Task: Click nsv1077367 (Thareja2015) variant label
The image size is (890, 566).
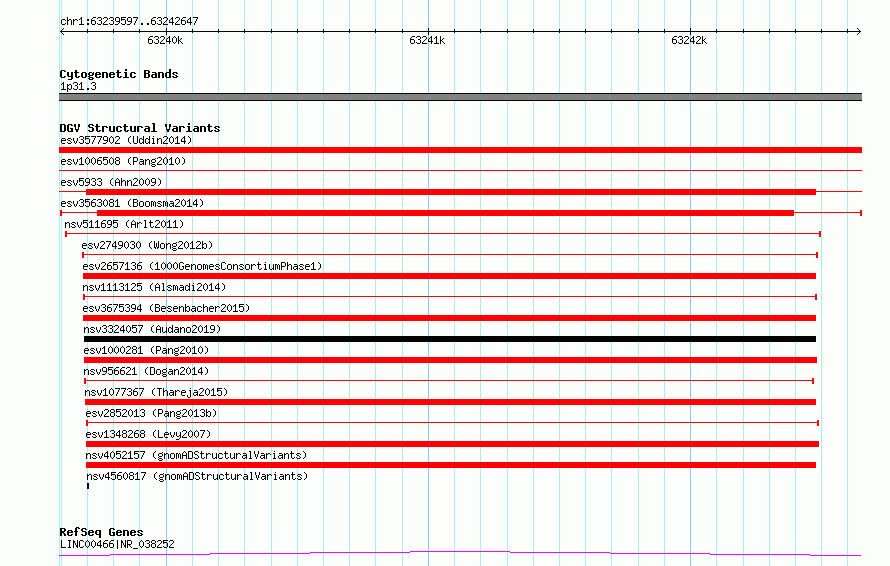Action: click(156, 392)
